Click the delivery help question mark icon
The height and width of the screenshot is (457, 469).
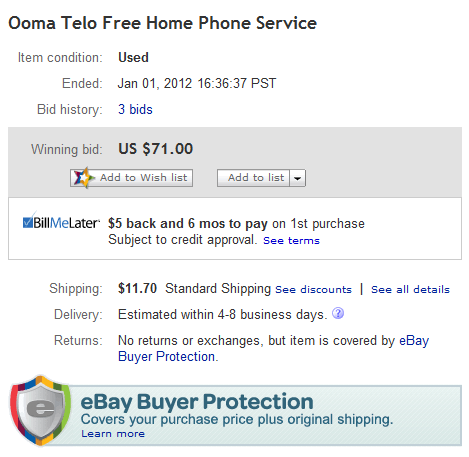tap(338, 313)
